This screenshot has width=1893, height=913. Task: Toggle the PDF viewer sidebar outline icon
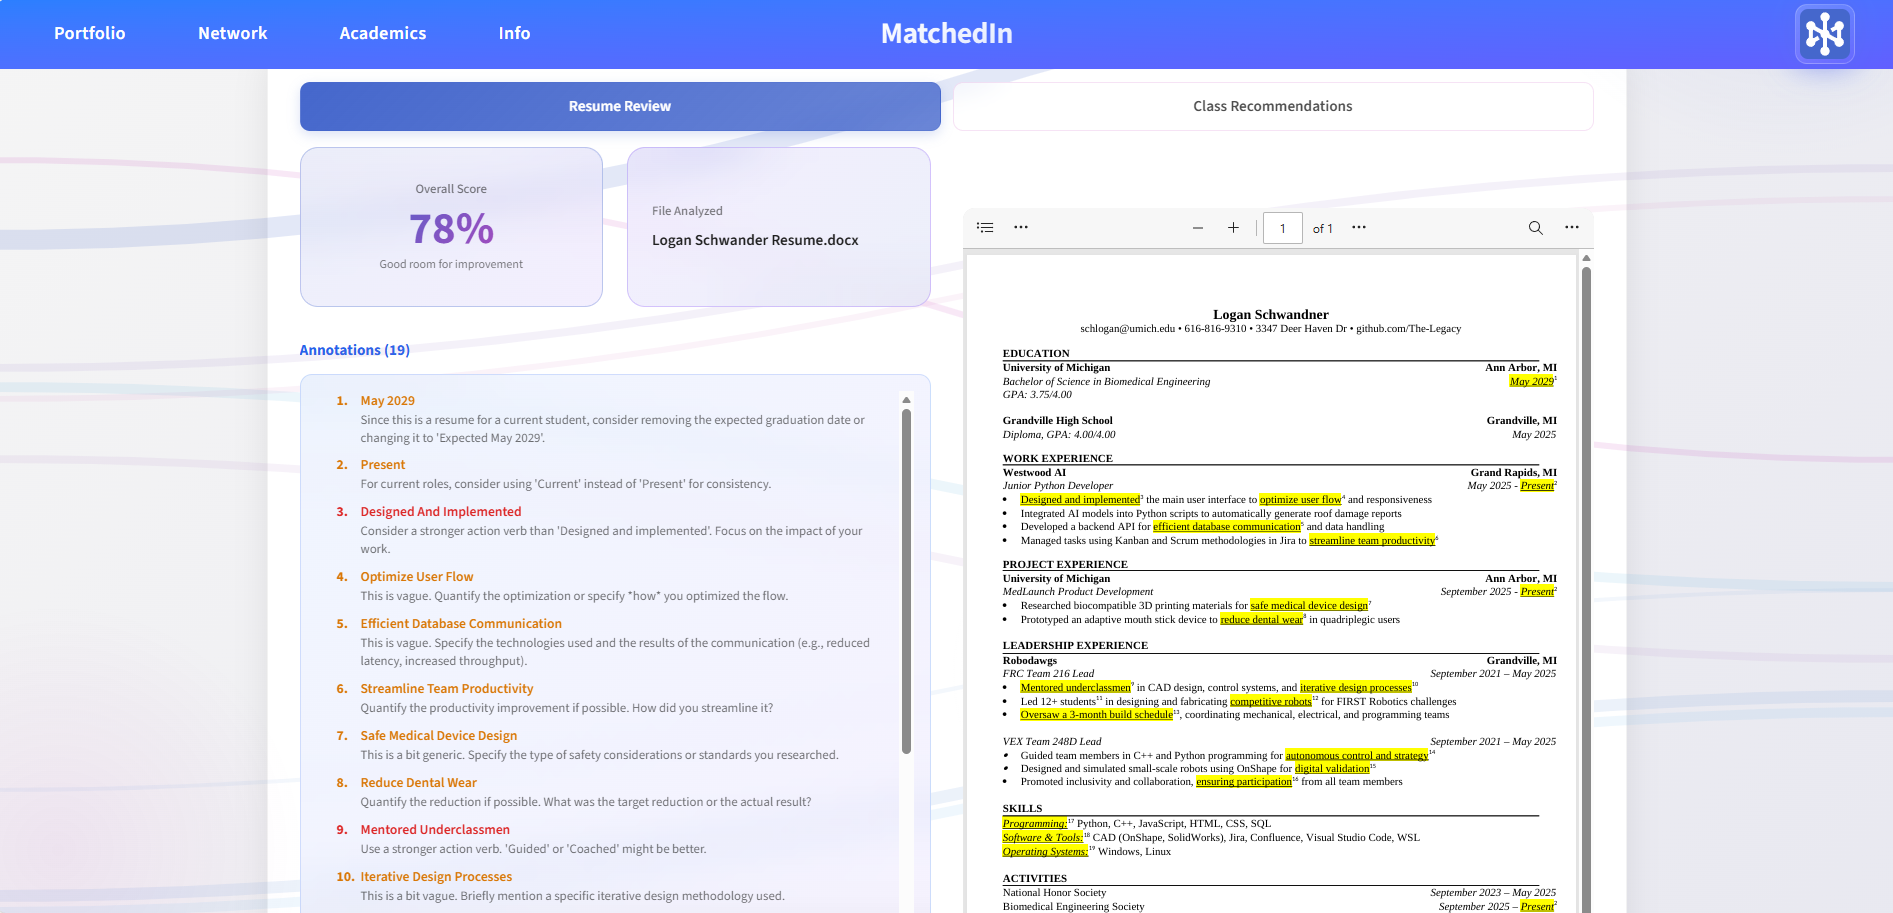click(985, 228)
